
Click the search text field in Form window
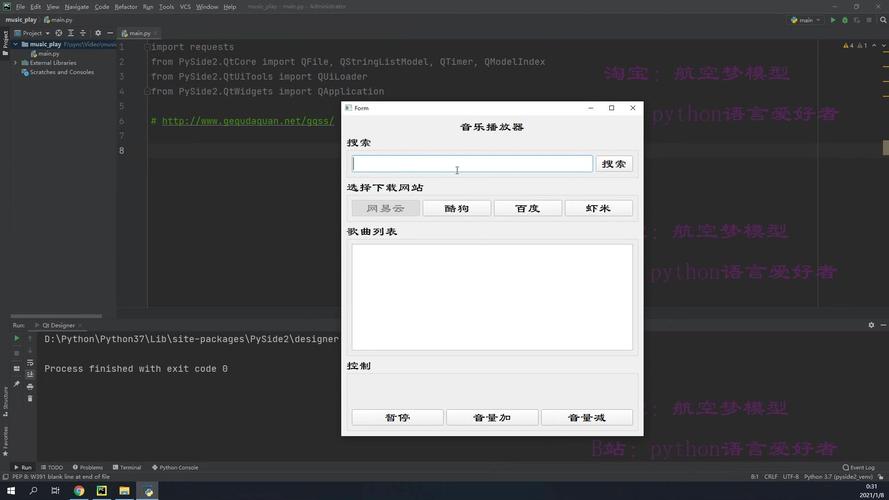[472, 164]
